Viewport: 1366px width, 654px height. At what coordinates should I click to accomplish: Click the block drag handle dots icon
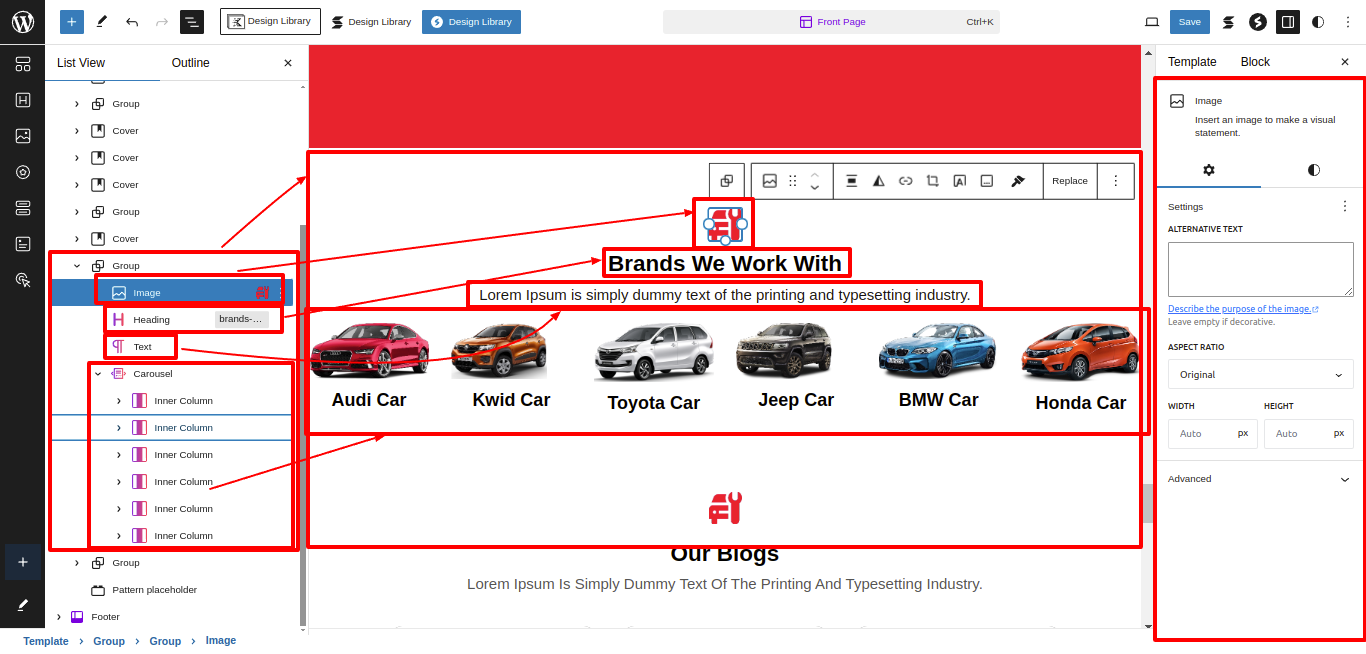coord(793,181)
